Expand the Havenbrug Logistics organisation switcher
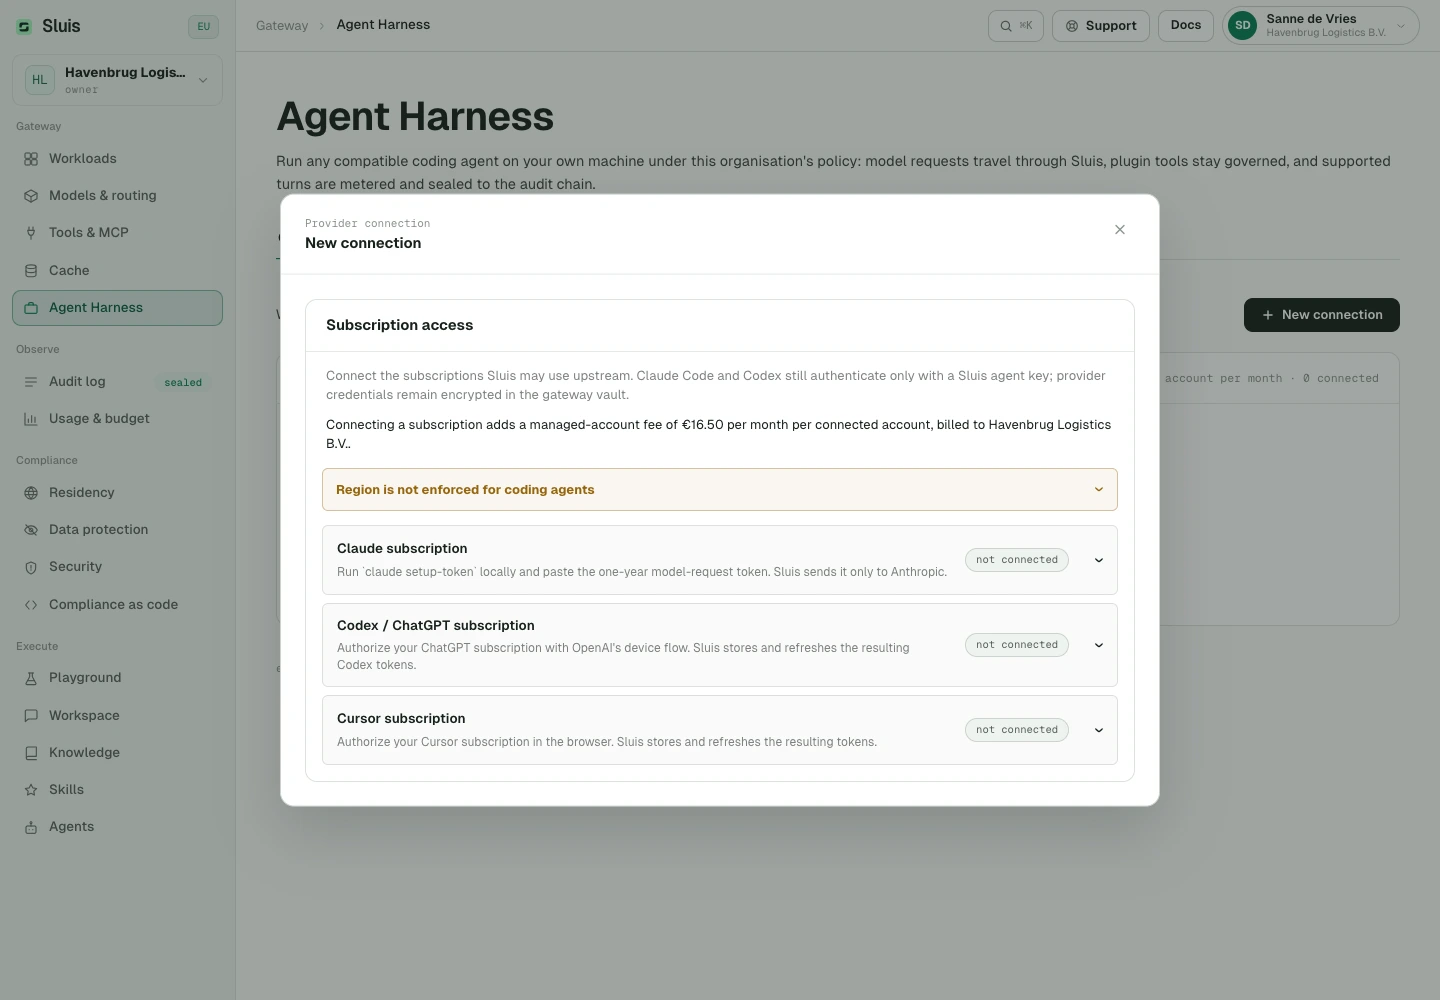The width and height of the screenshot is (1440, 1000). (x=117, y=80)
